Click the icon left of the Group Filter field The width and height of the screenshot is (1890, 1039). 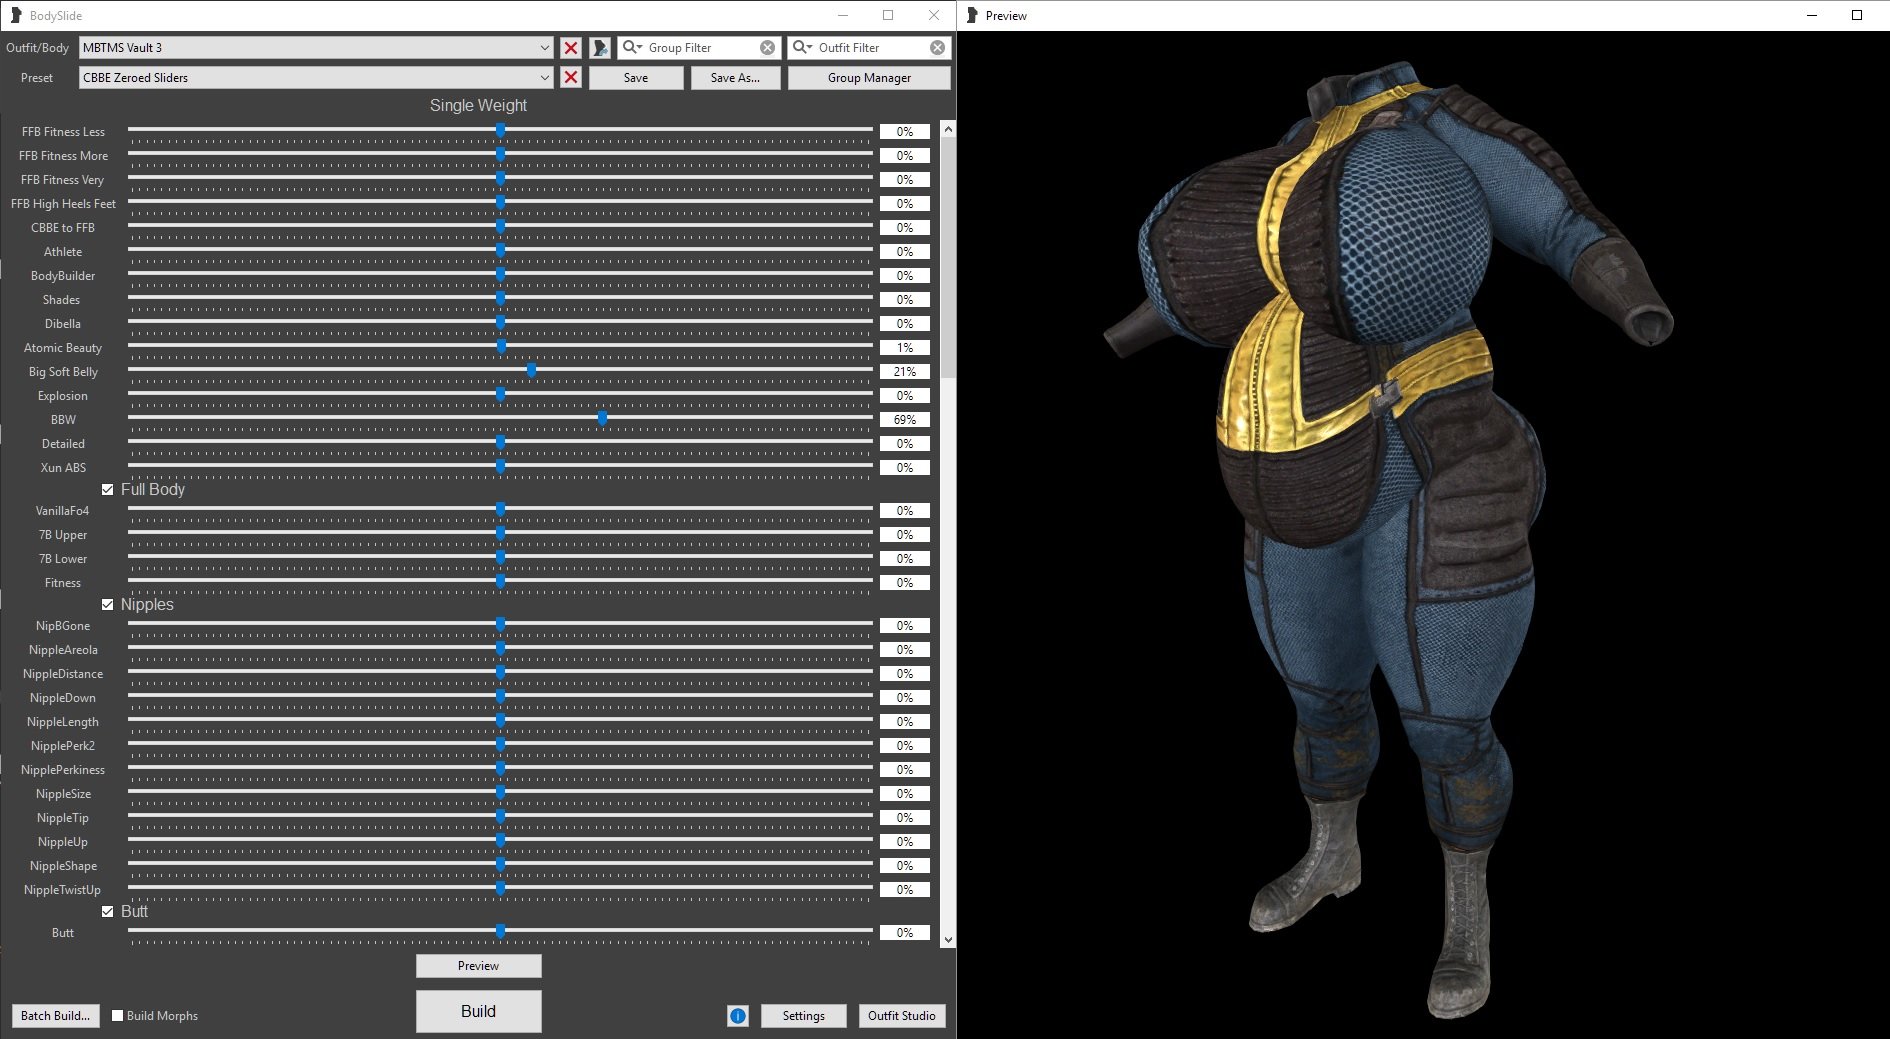click(600, 48)
